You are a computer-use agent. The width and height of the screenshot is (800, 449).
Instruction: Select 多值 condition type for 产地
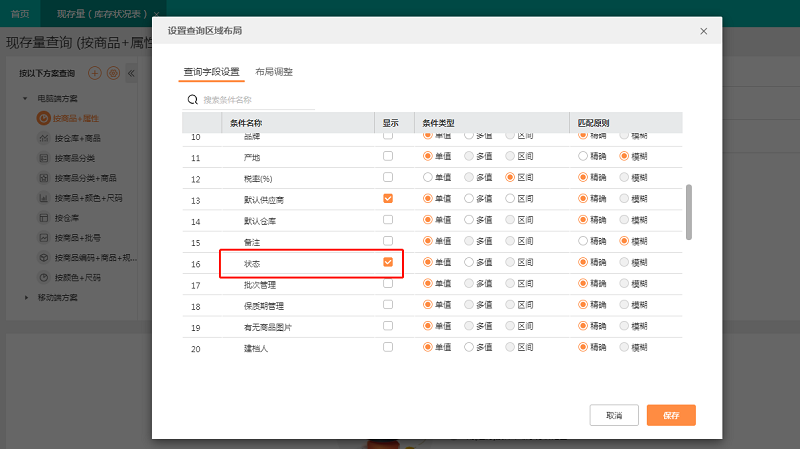click(x=469, y=156)
